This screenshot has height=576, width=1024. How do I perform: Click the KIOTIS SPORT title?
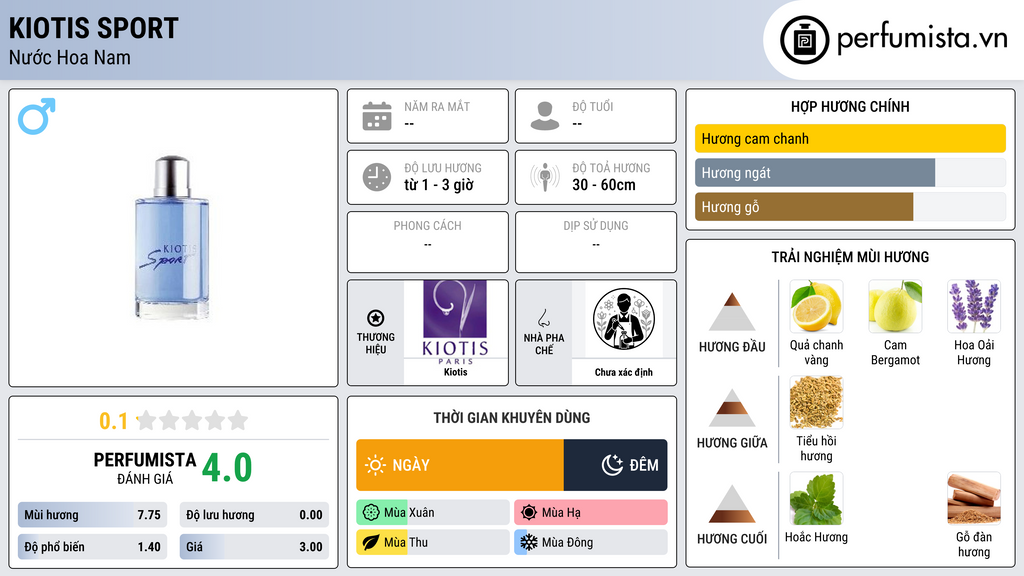coord(93,28)
